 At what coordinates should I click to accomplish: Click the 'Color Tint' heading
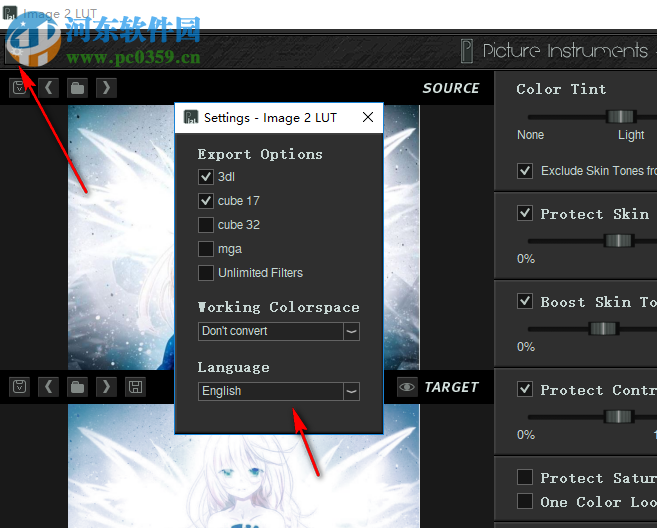[561, 89]
